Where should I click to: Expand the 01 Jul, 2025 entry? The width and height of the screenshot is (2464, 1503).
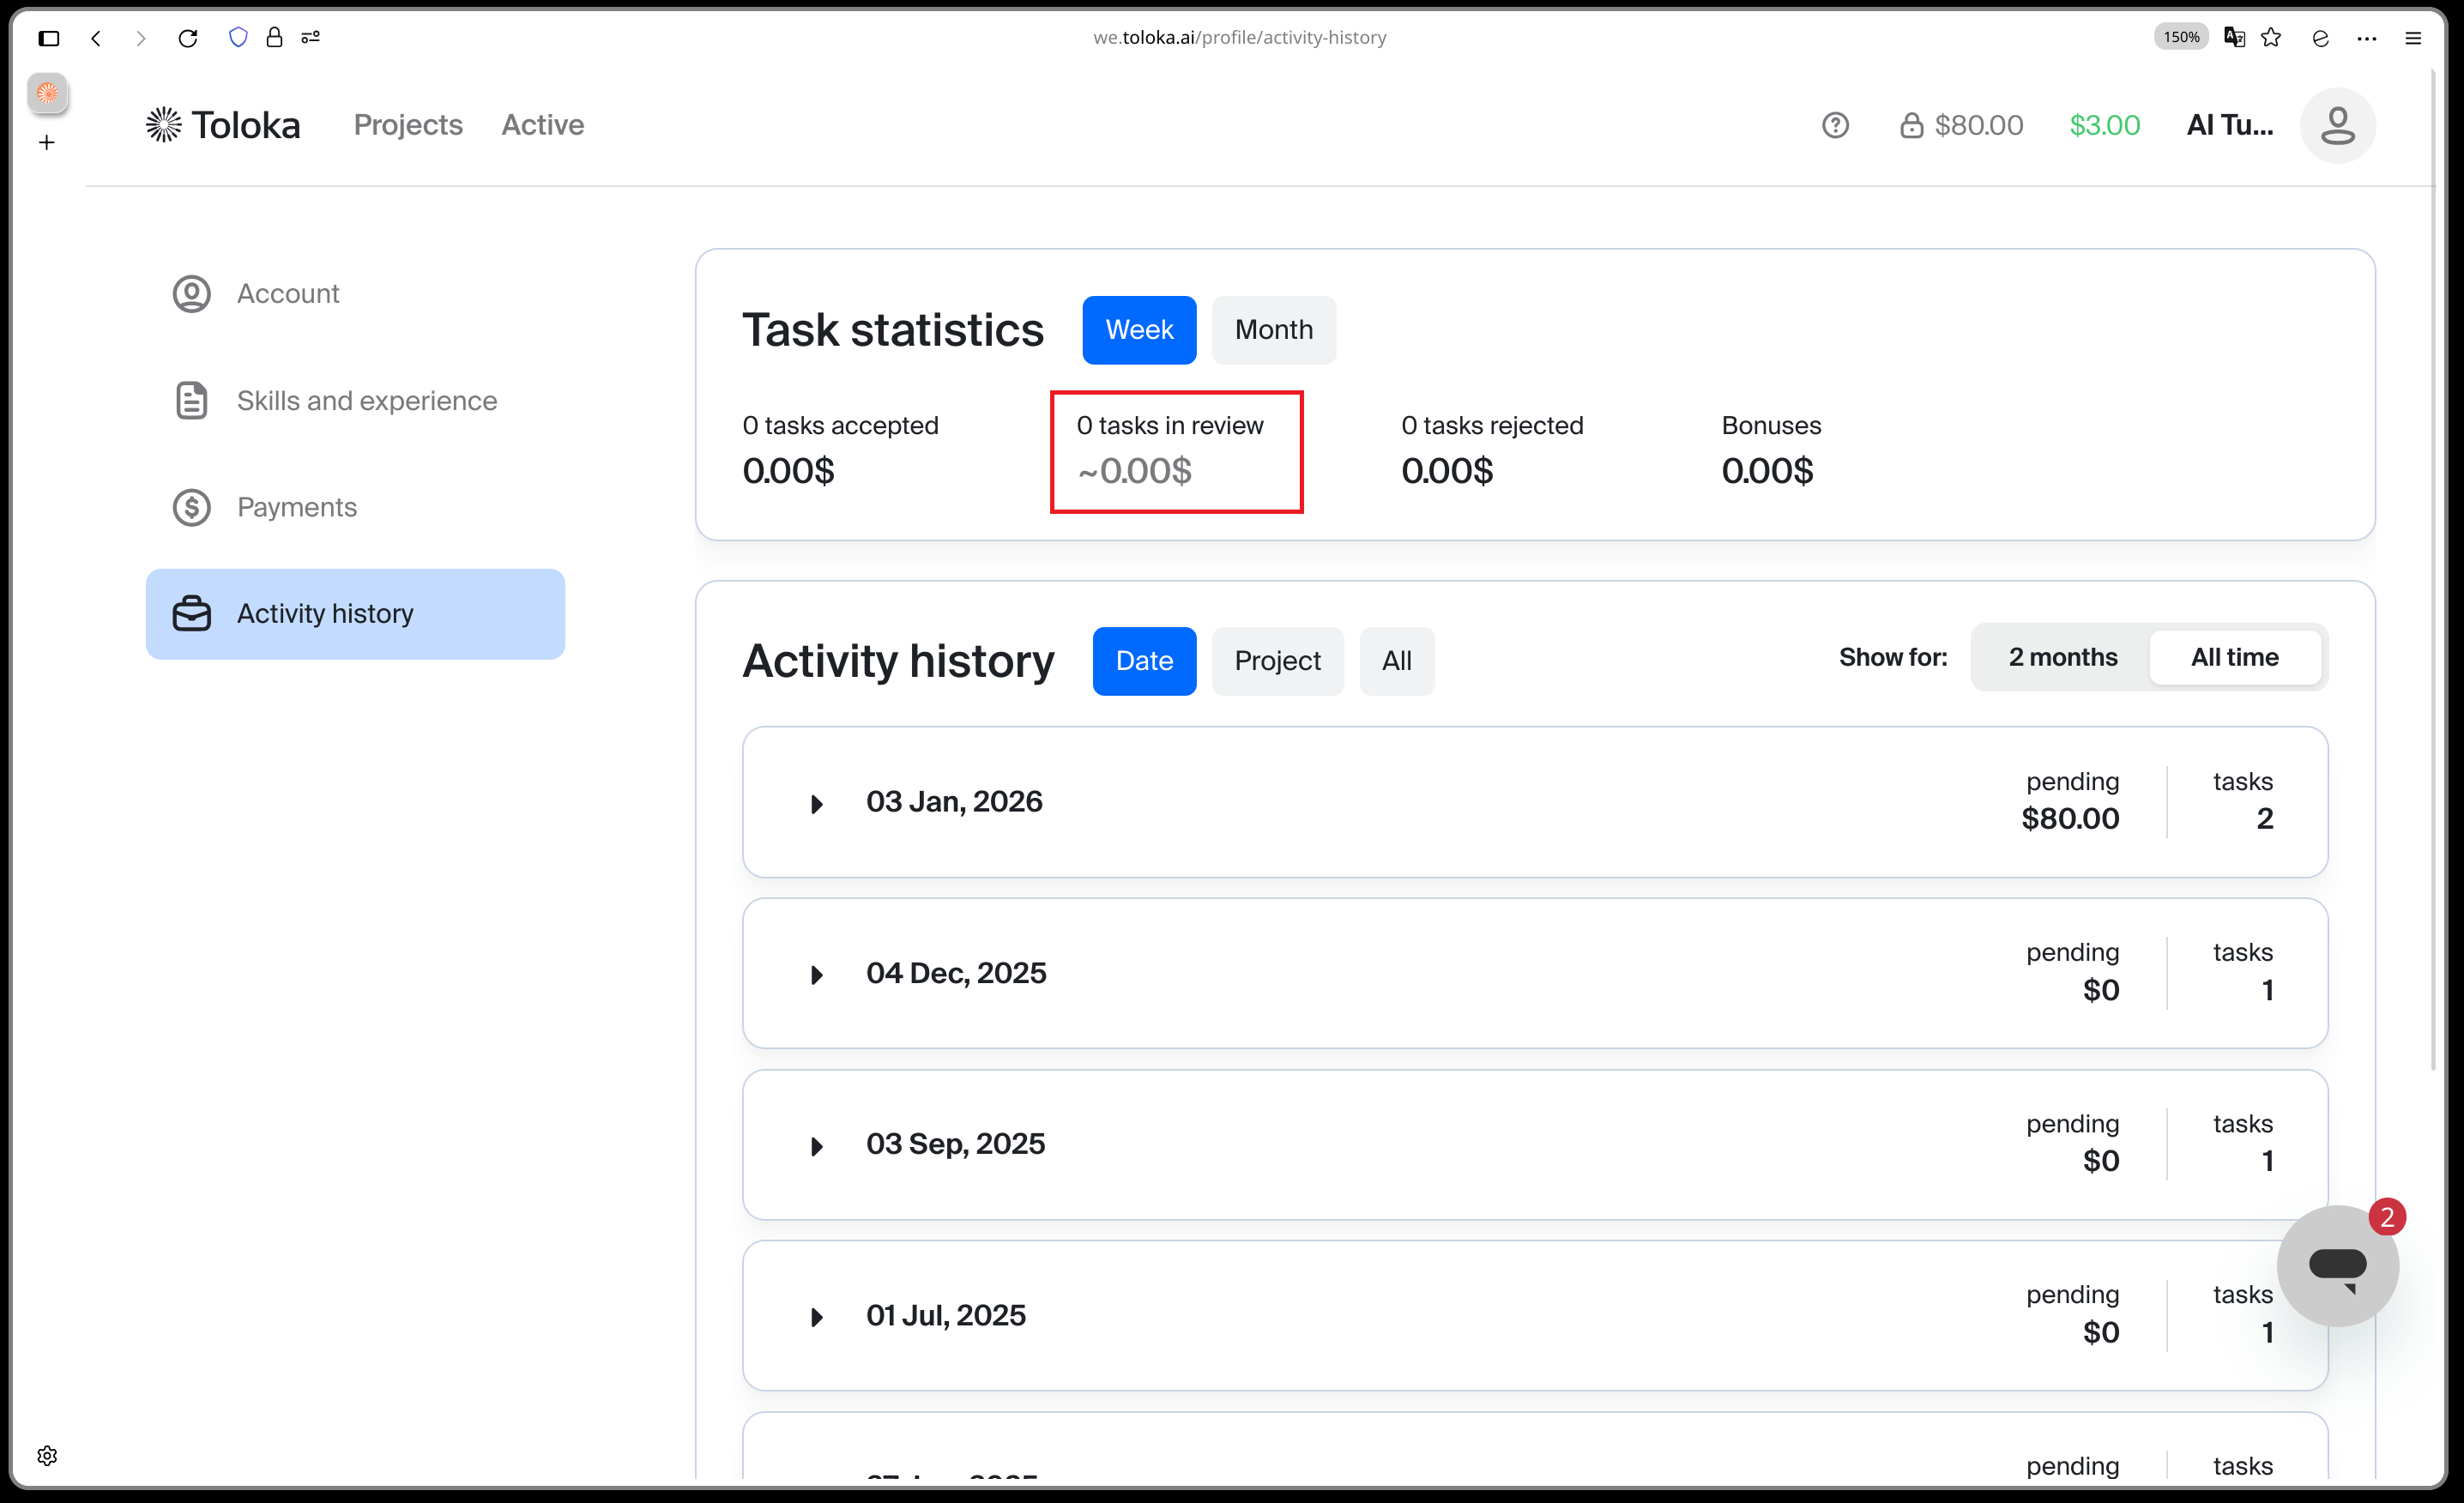click(816, 1317)
